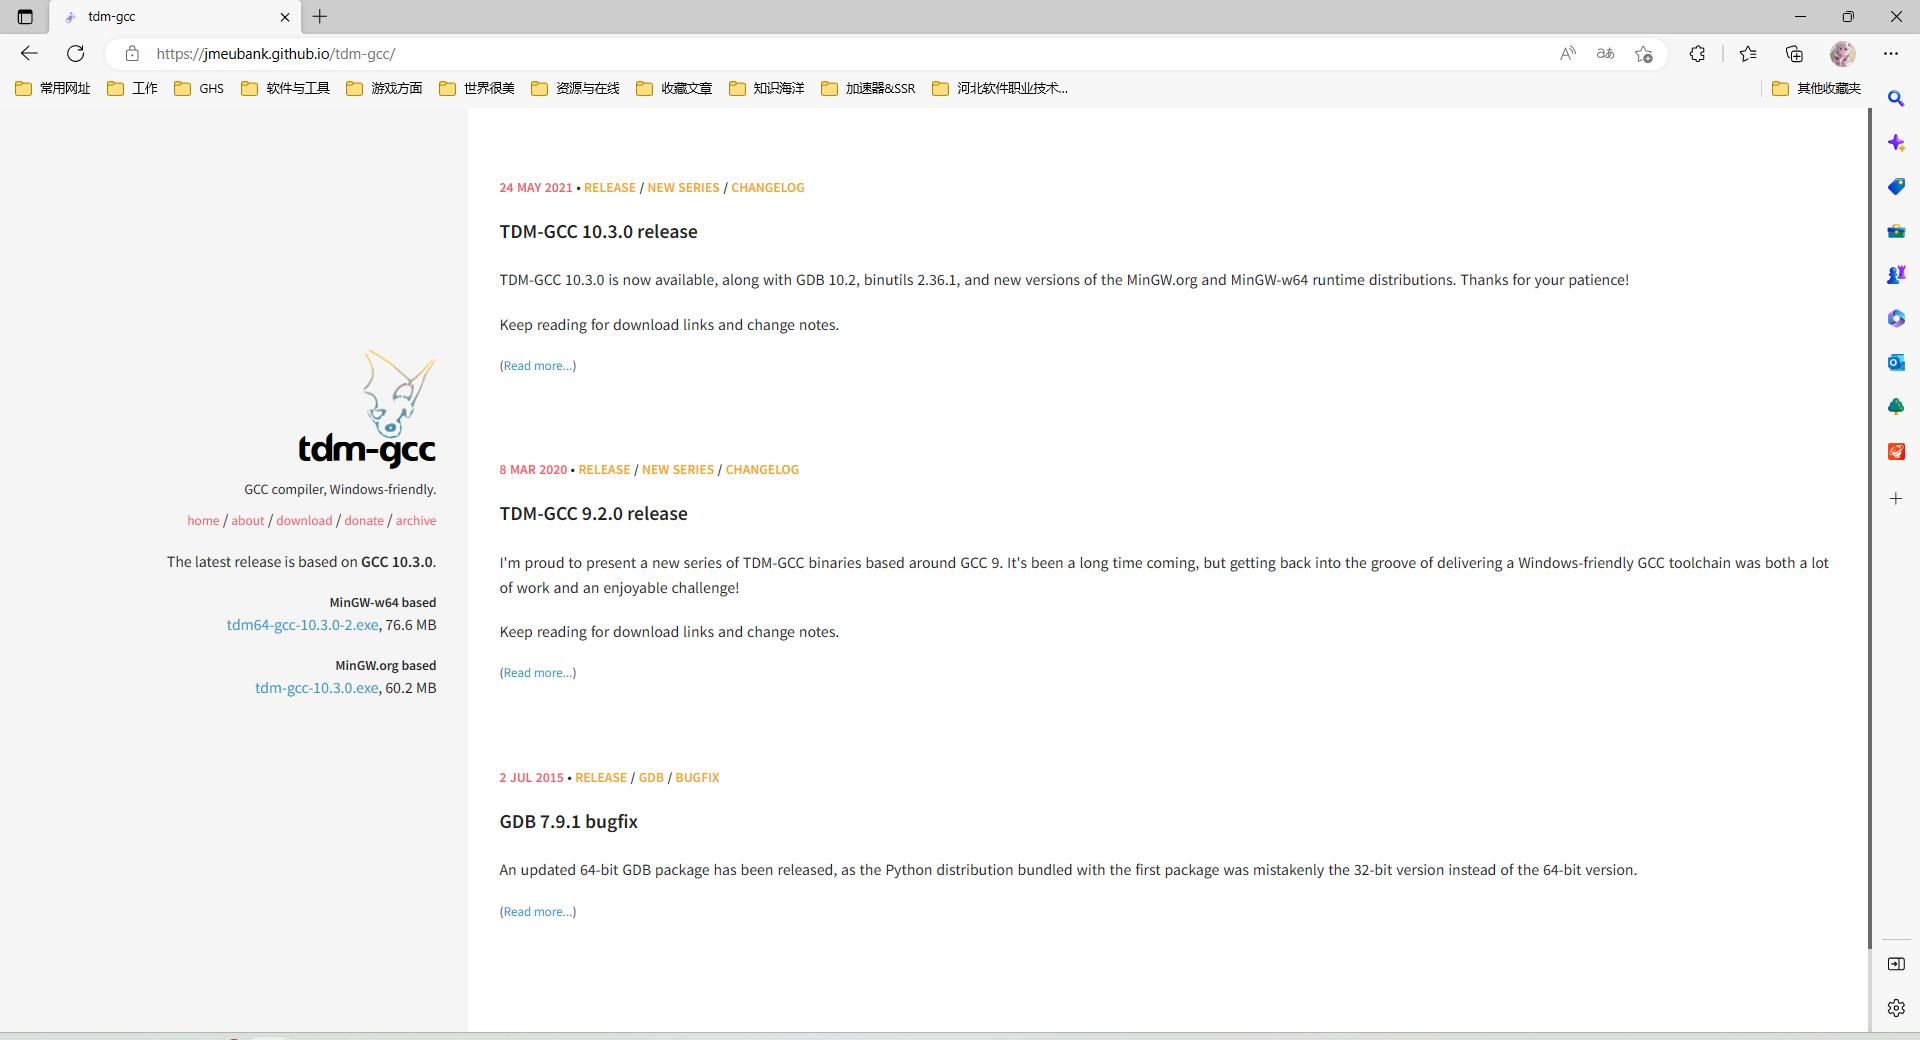This screenshot has height=1040, width=1920.
Task: Open the about nav link
Action: [x=248, y=521]
